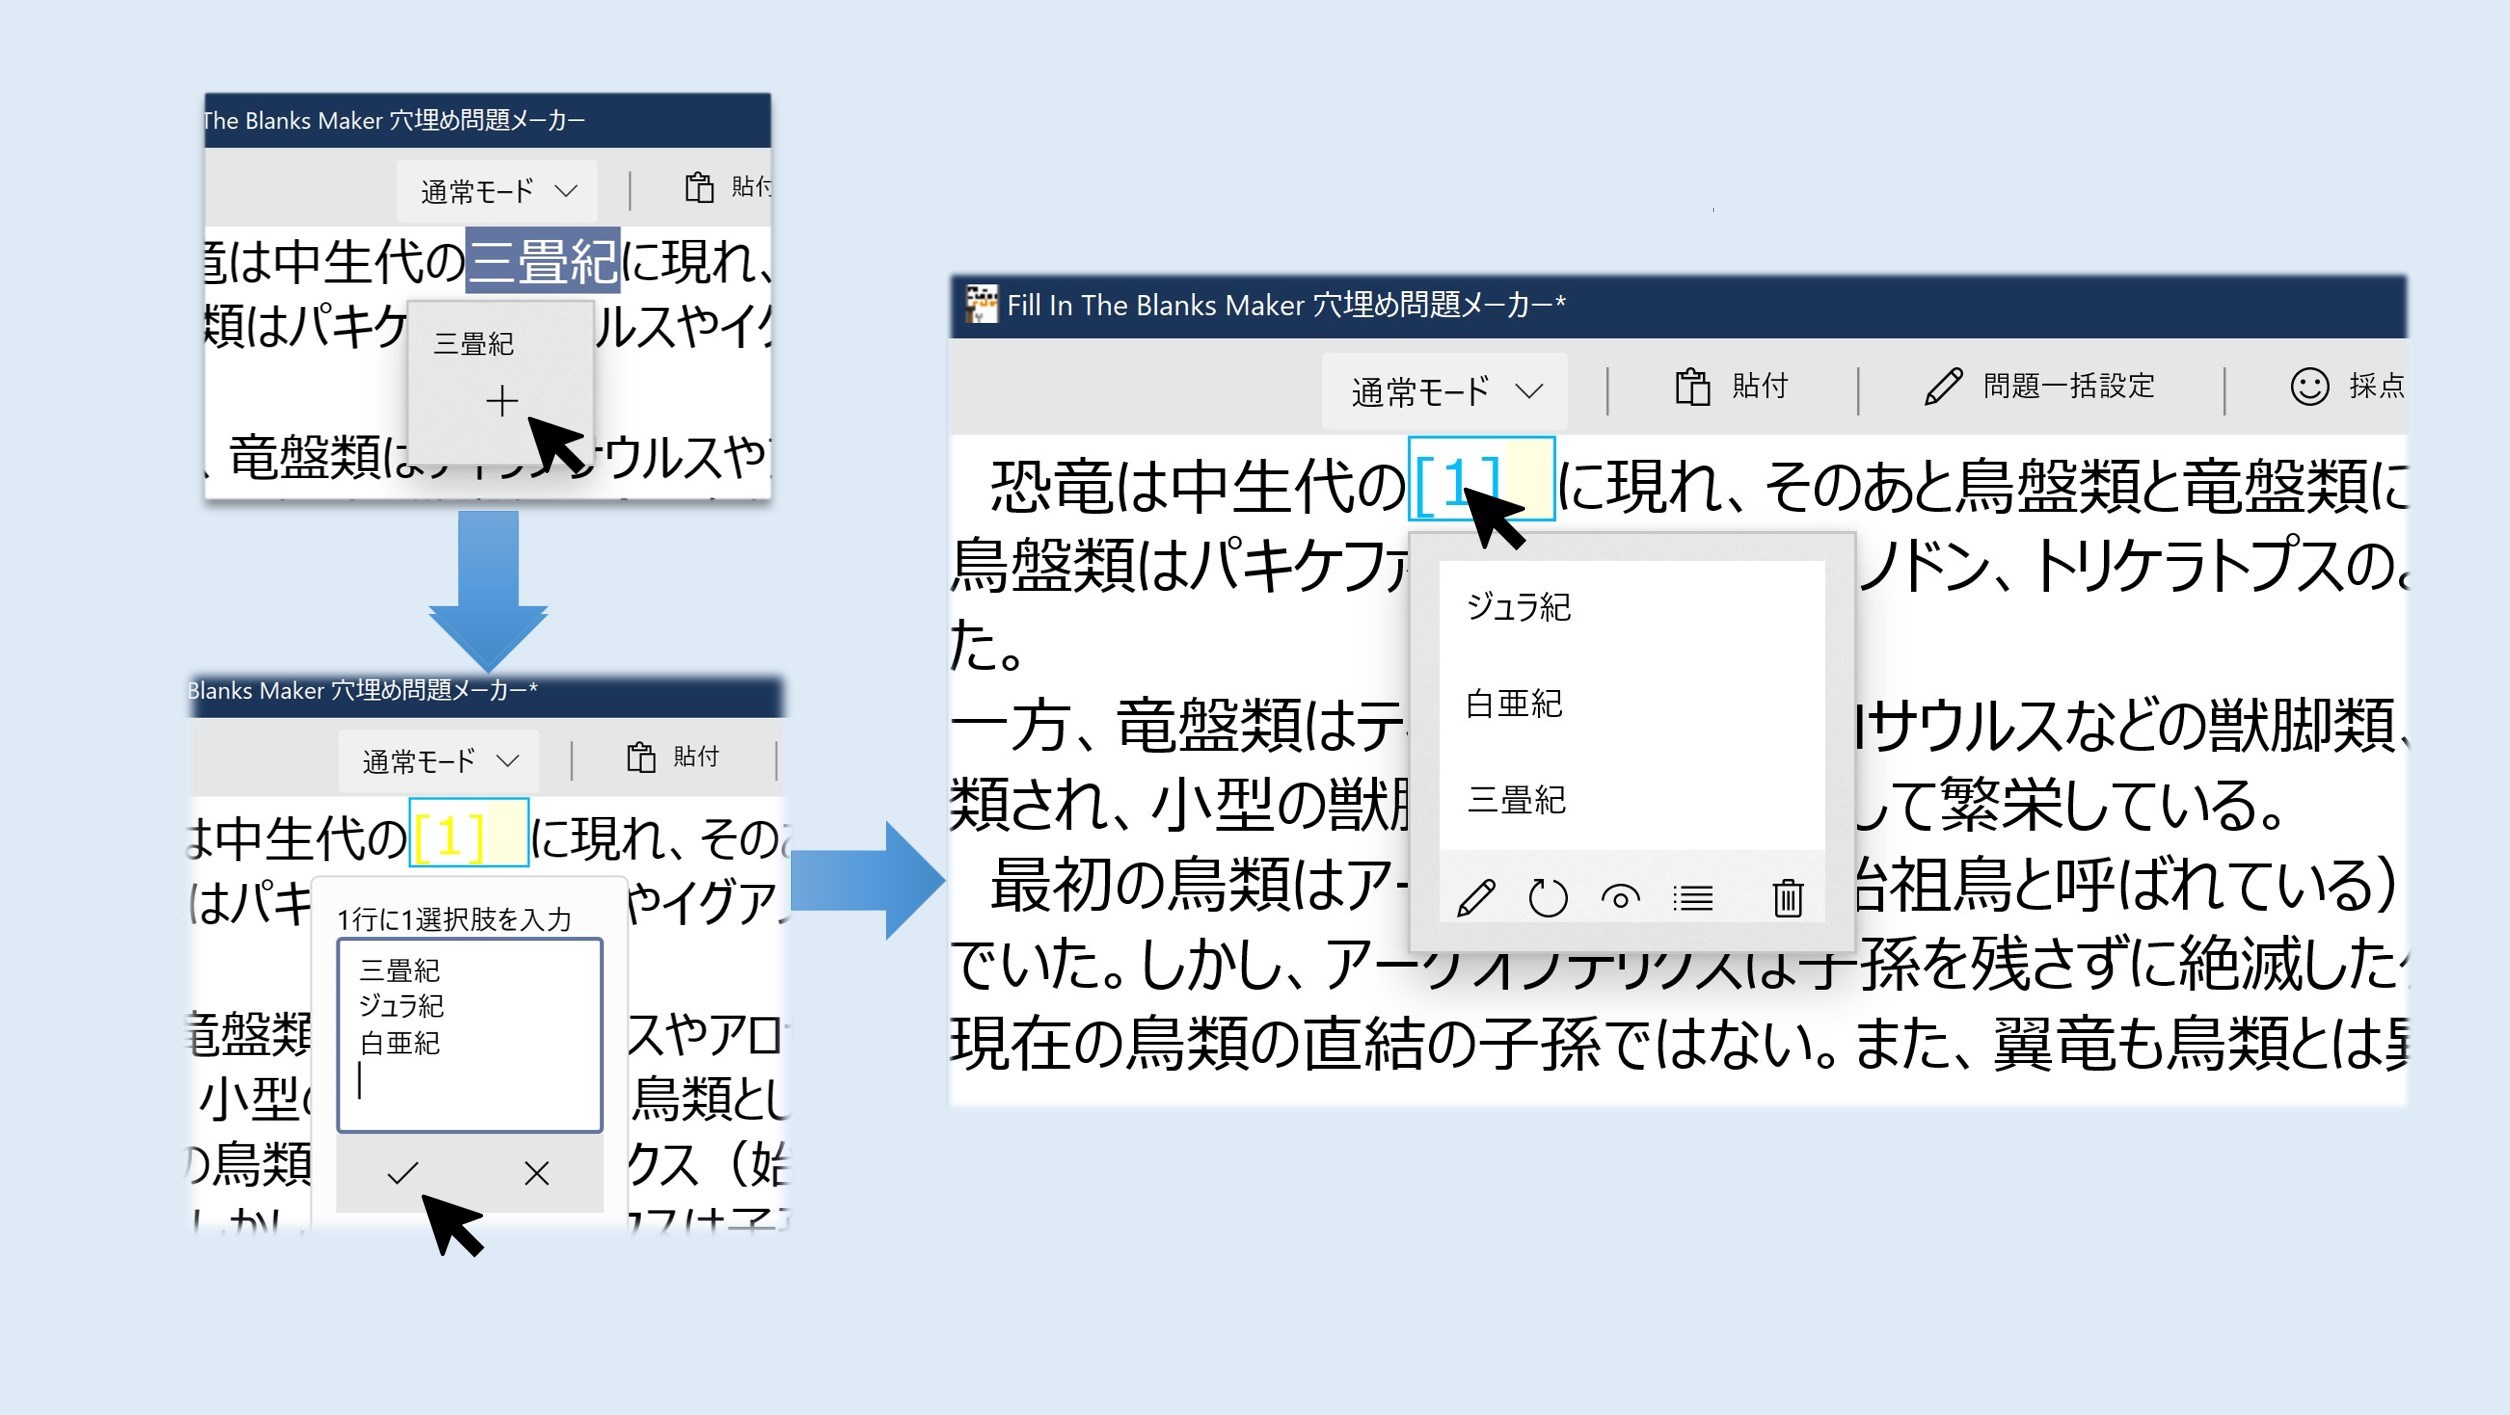This screenshot has width=2510, height=1415.
Task: Toggle the eye visibility icon in popup
Action: coord(1620,897)
